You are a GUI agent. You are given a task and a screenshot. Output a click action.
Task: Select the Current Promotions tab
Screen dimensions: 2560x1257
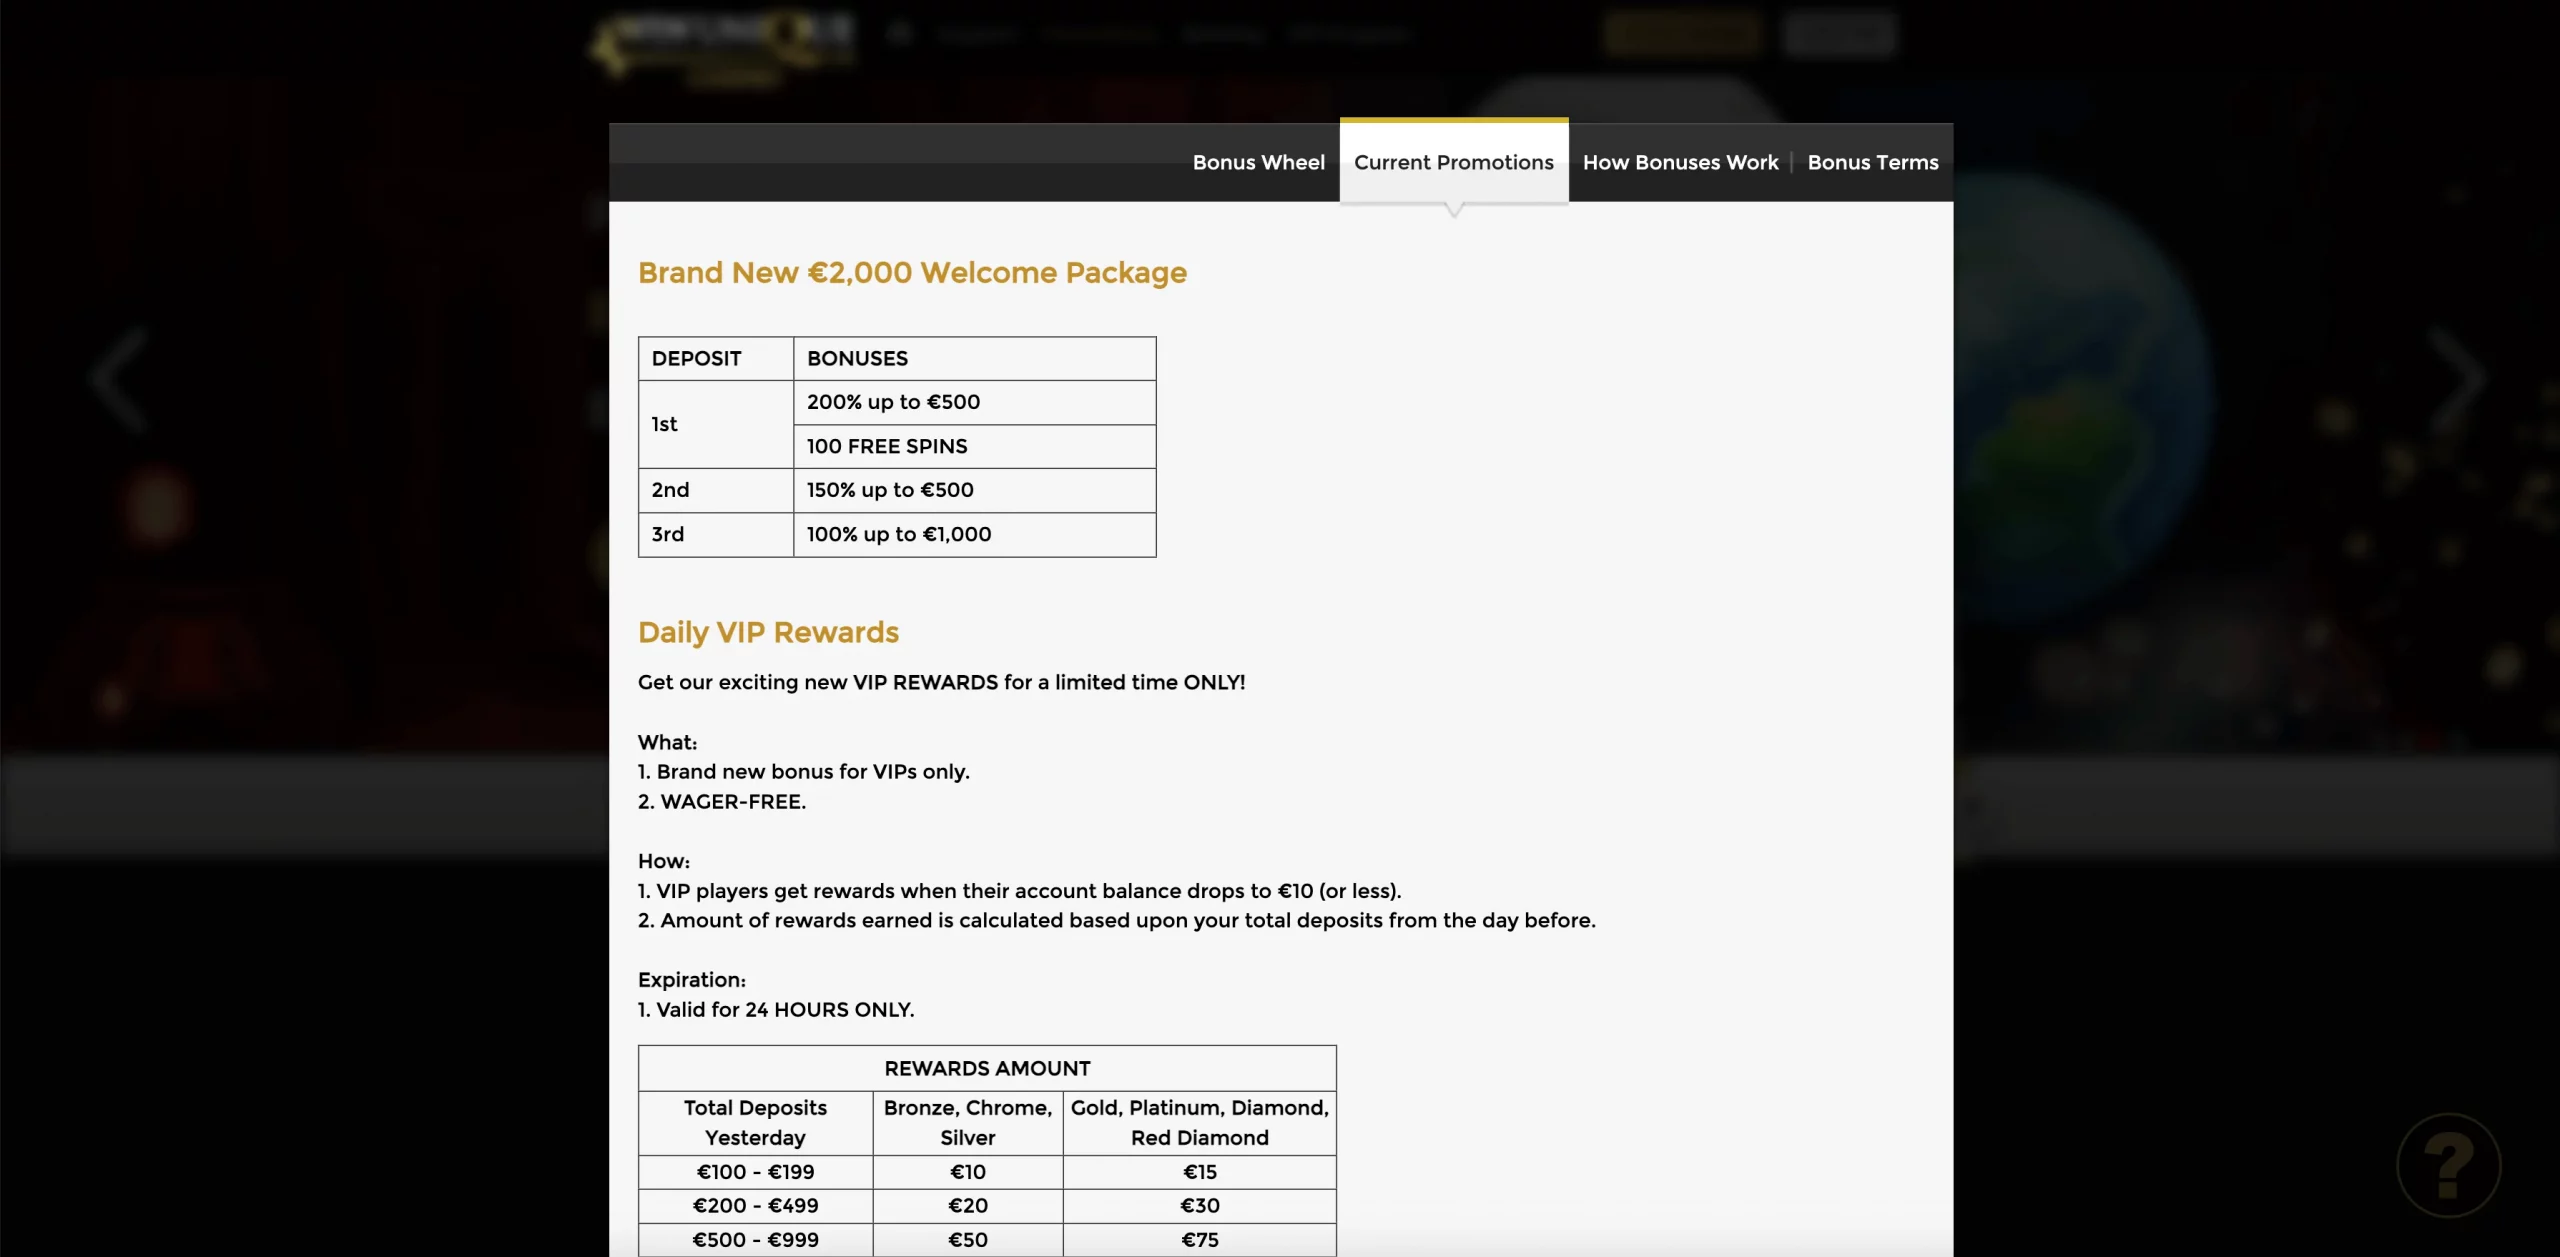pos(1454,162)
